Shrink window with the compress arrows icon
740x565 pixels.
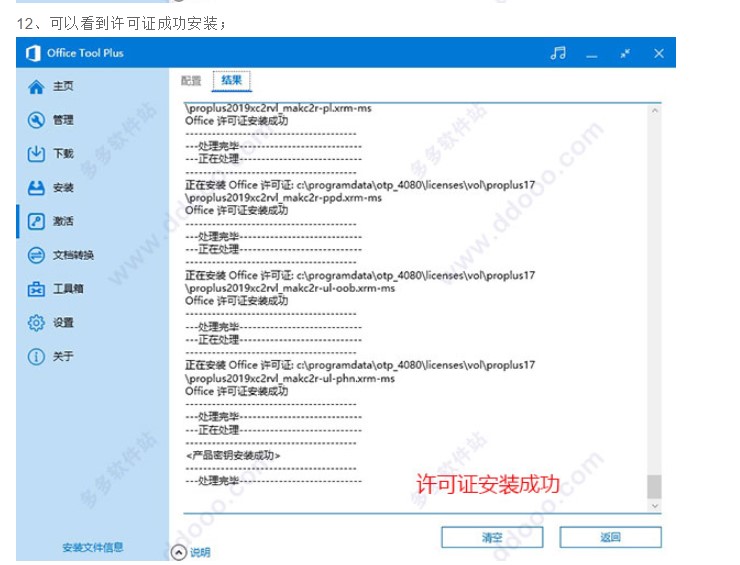pos(625,53)
